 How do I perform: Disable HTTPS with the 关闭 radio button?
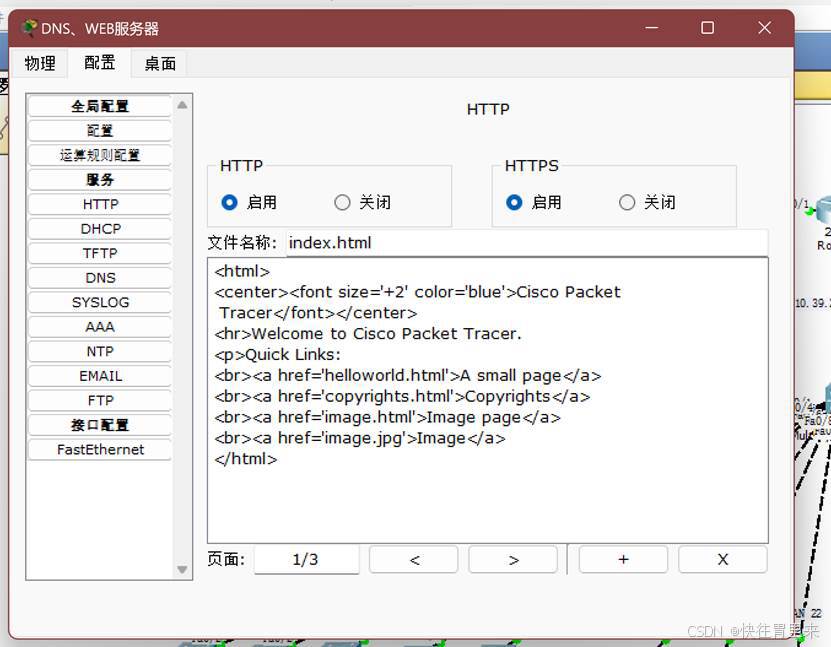[x=627, y=202]
